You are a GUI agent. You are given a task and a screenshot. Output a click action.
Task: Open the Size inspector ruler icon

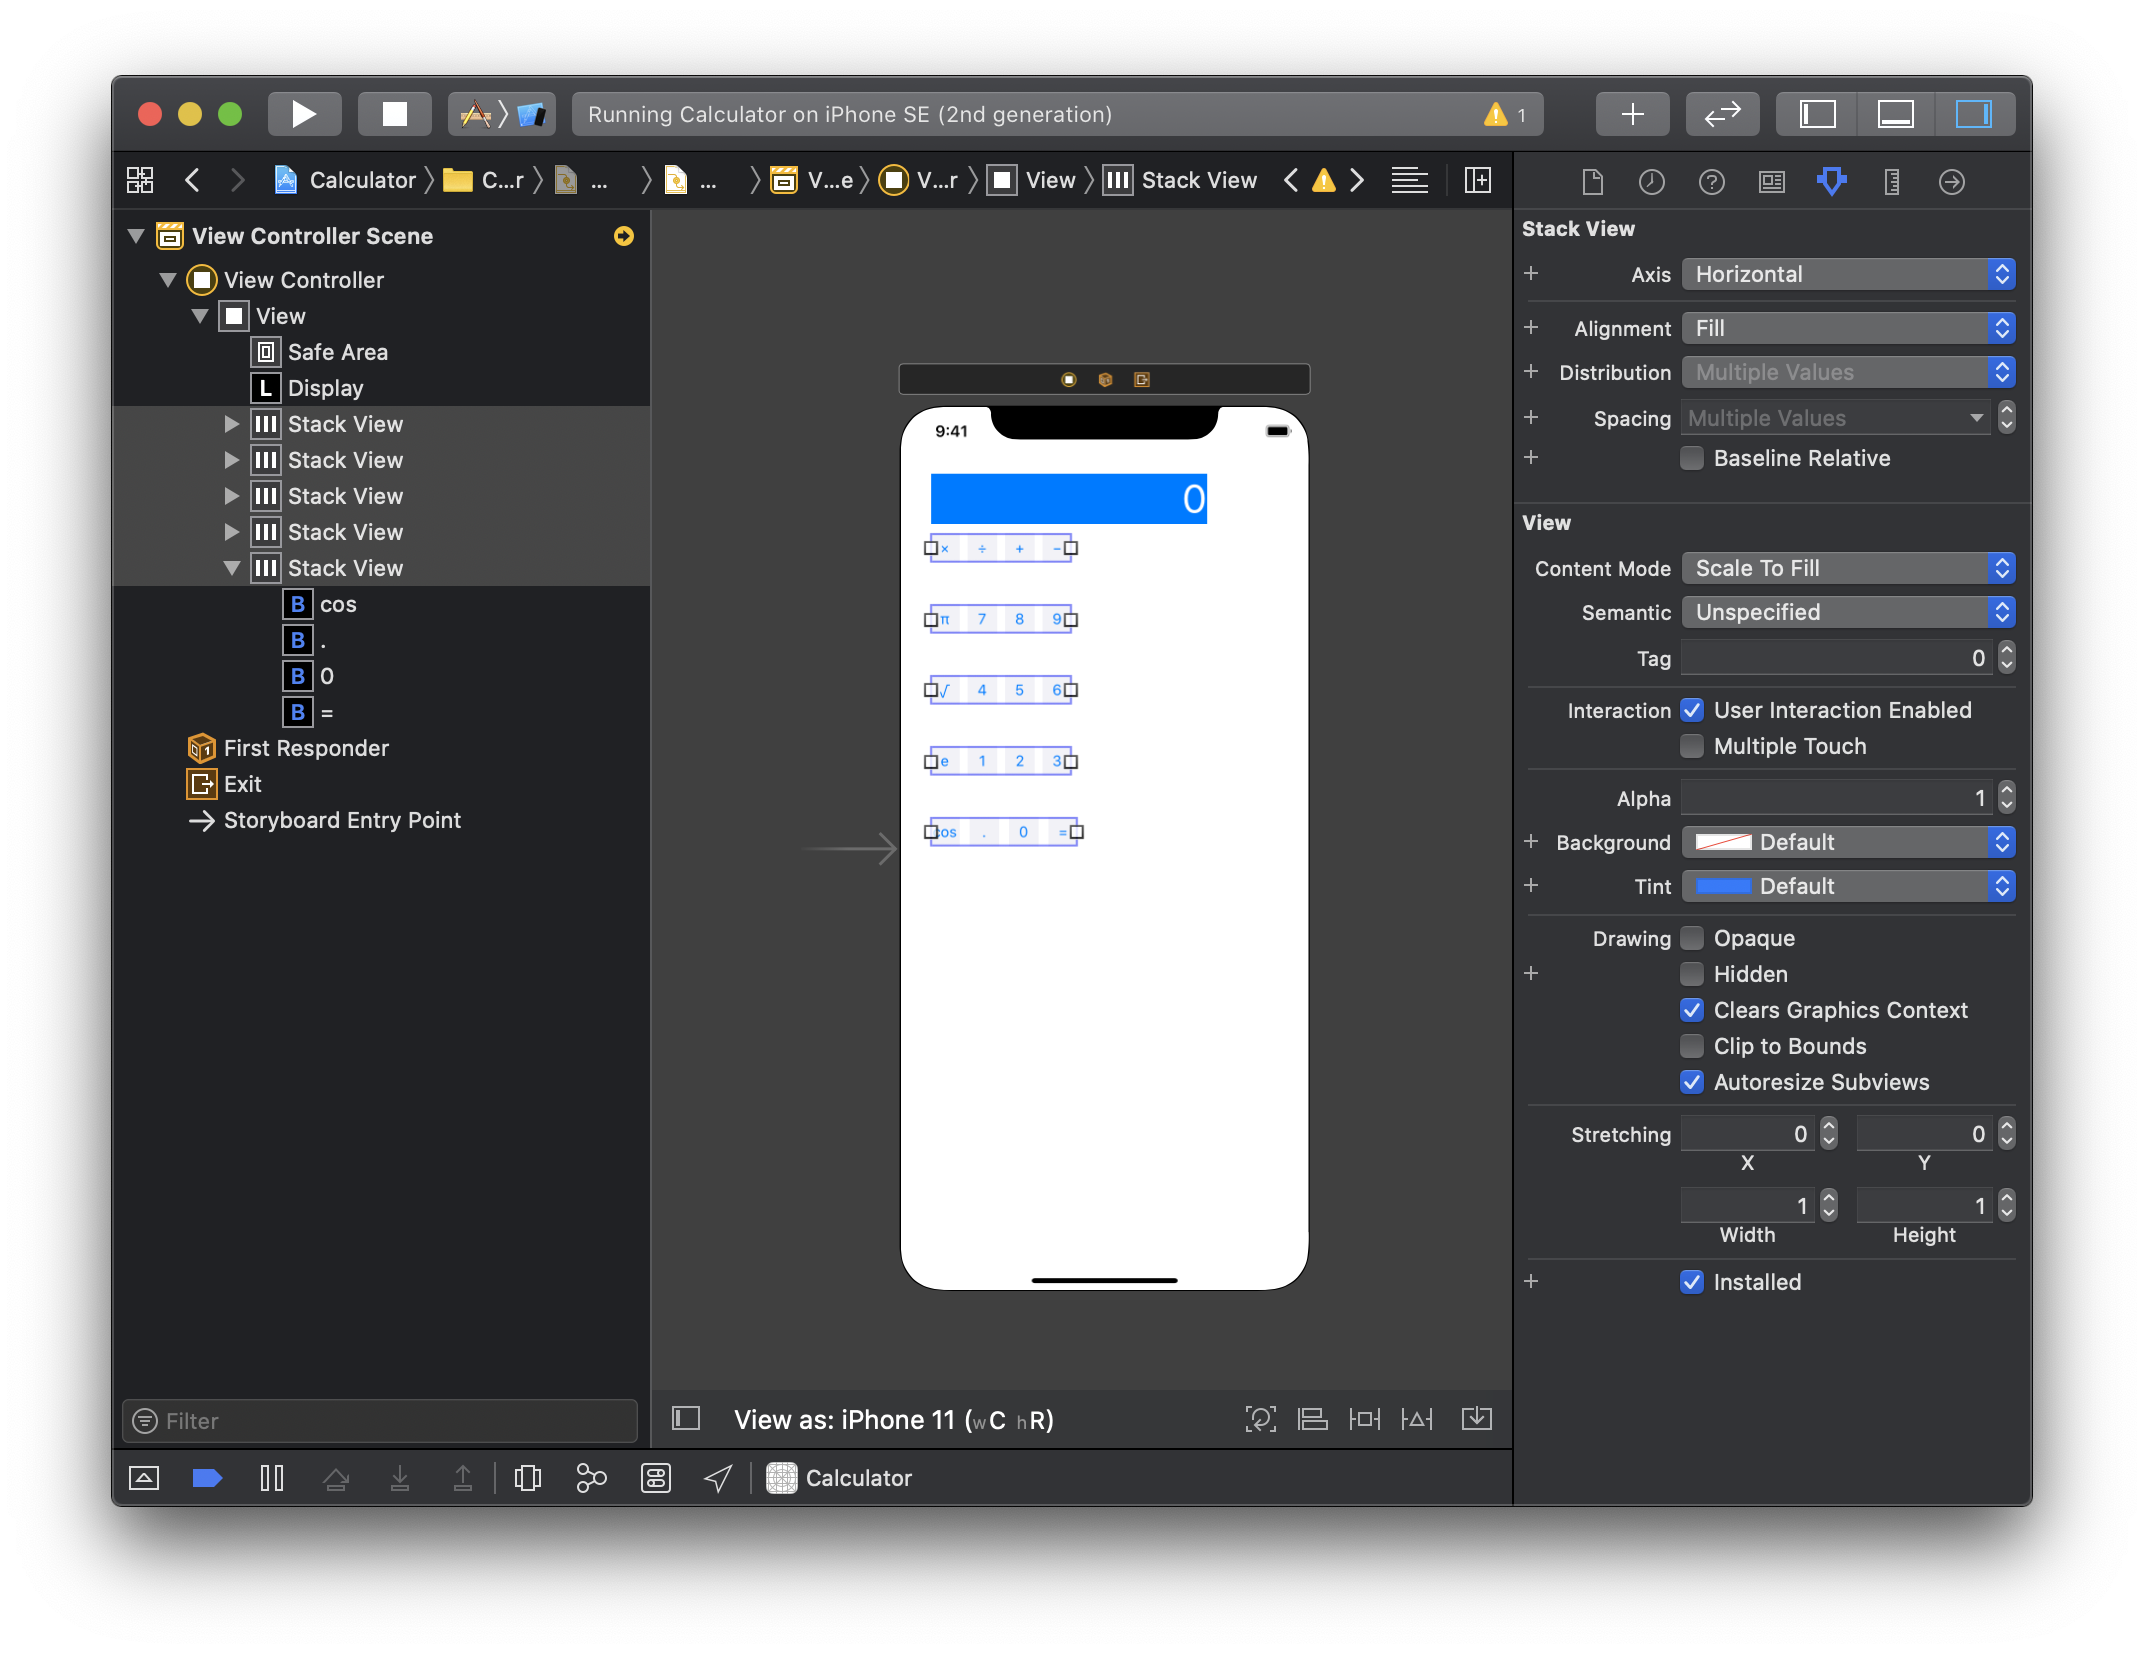click(1891, 182)
